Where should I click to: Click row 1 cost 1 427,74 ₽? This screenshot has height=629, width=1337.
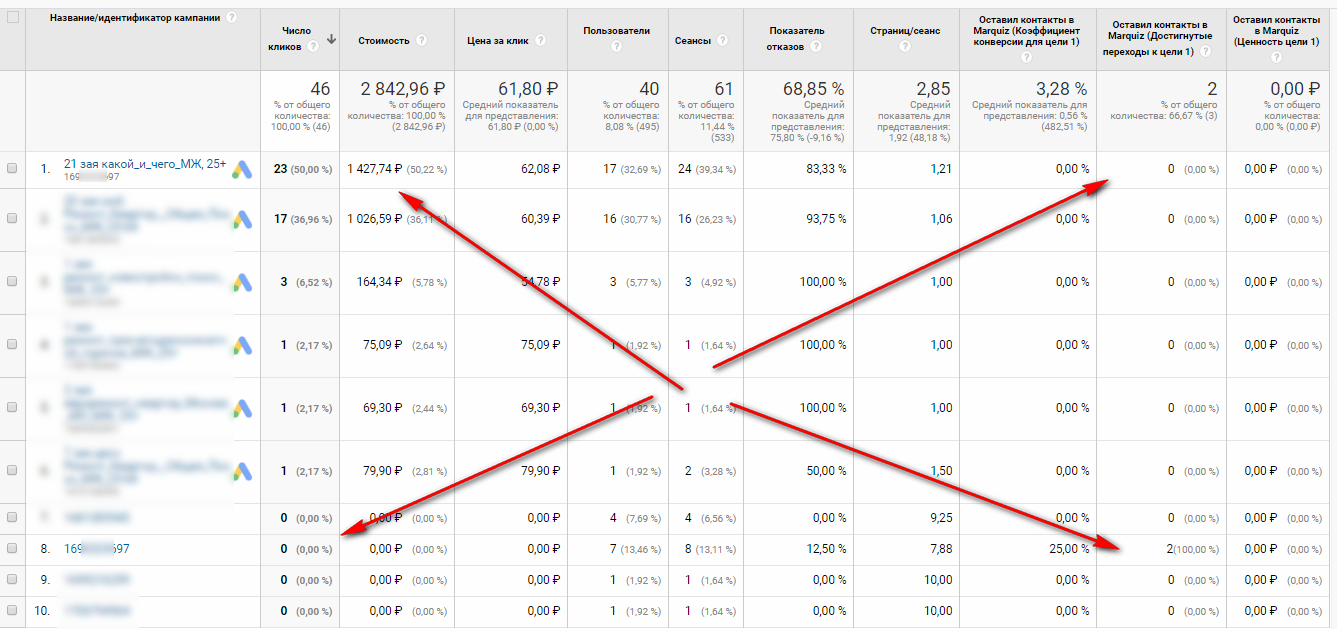pos(375,170)
